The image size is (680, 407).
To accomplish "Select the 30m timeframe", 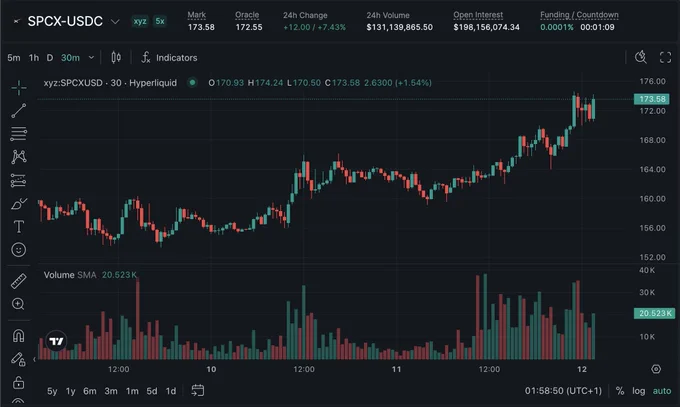I will pos(70,58).
